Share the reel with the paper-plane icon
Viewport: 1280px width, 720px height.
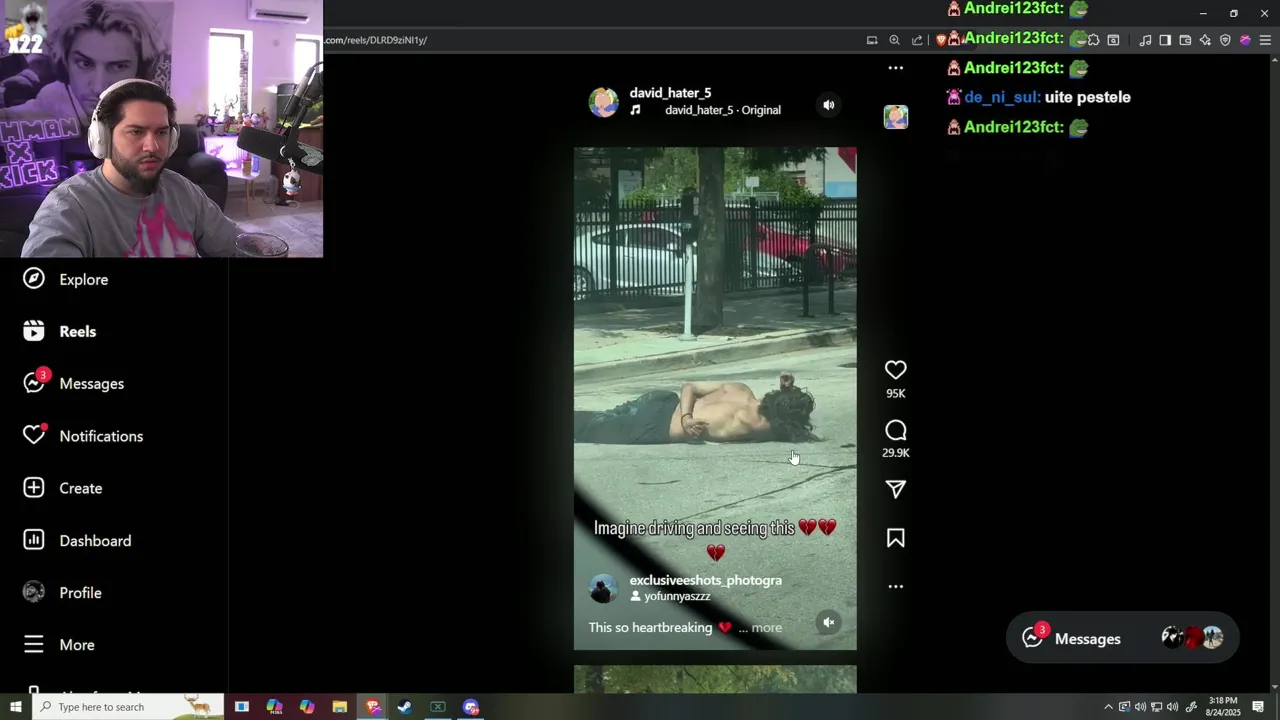tap(895, 489)
